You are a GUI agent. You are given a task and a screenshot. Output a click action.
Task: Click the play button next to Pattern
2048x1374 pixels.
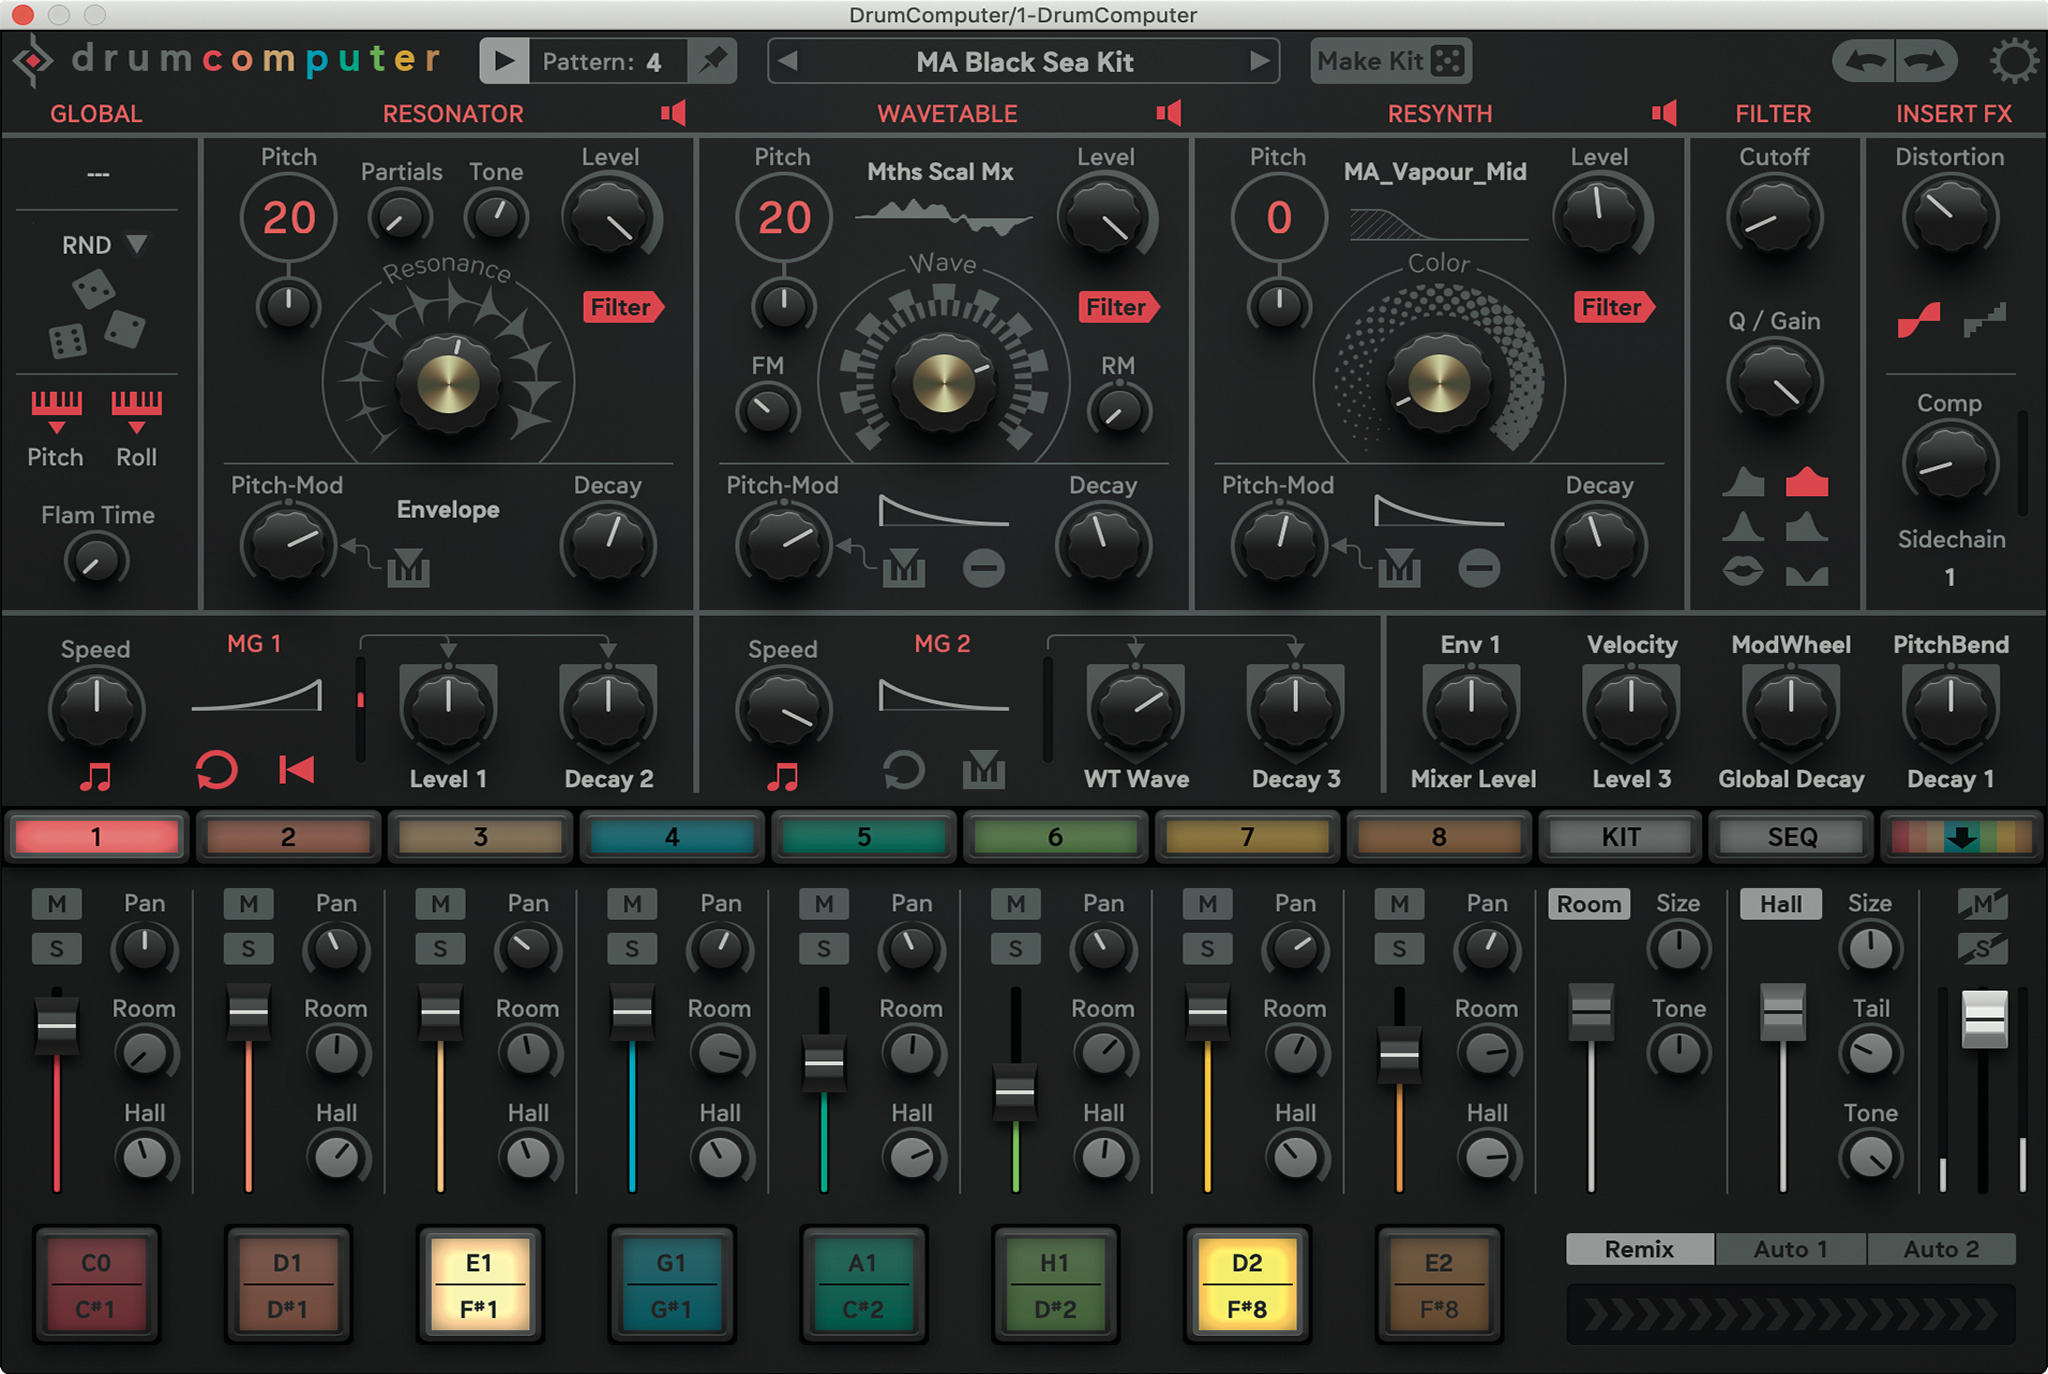(504, 62)
